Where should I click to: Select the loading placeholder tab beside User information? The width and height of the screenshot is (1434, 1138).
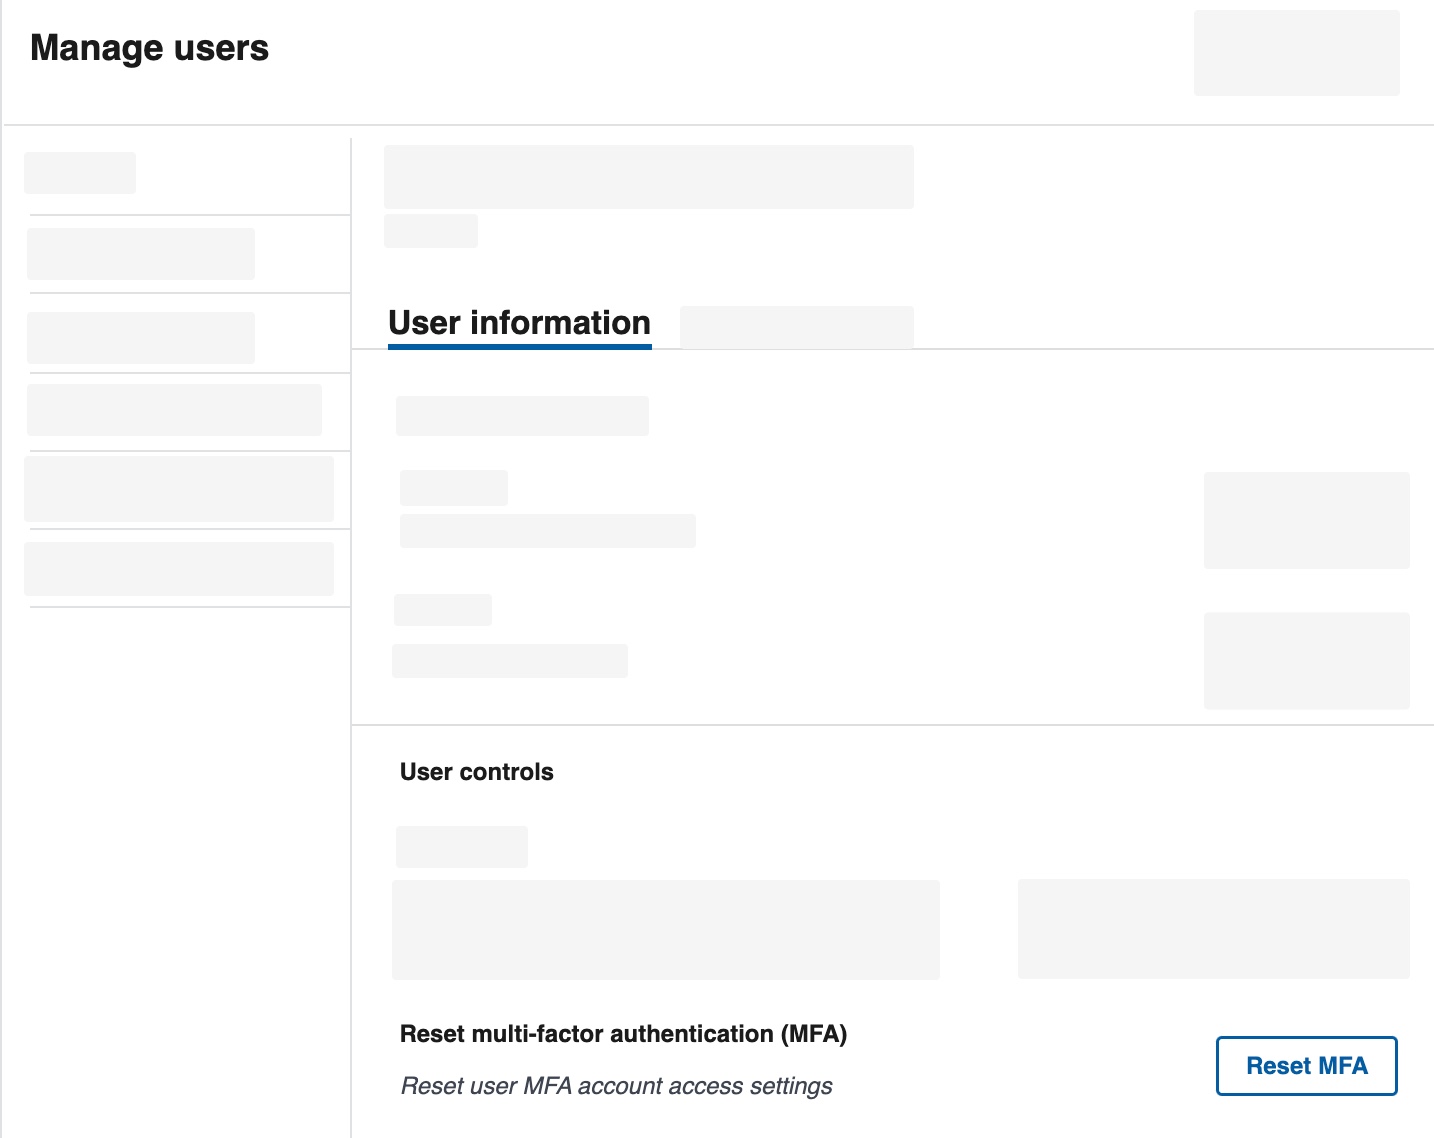click(x=796, y=327)
